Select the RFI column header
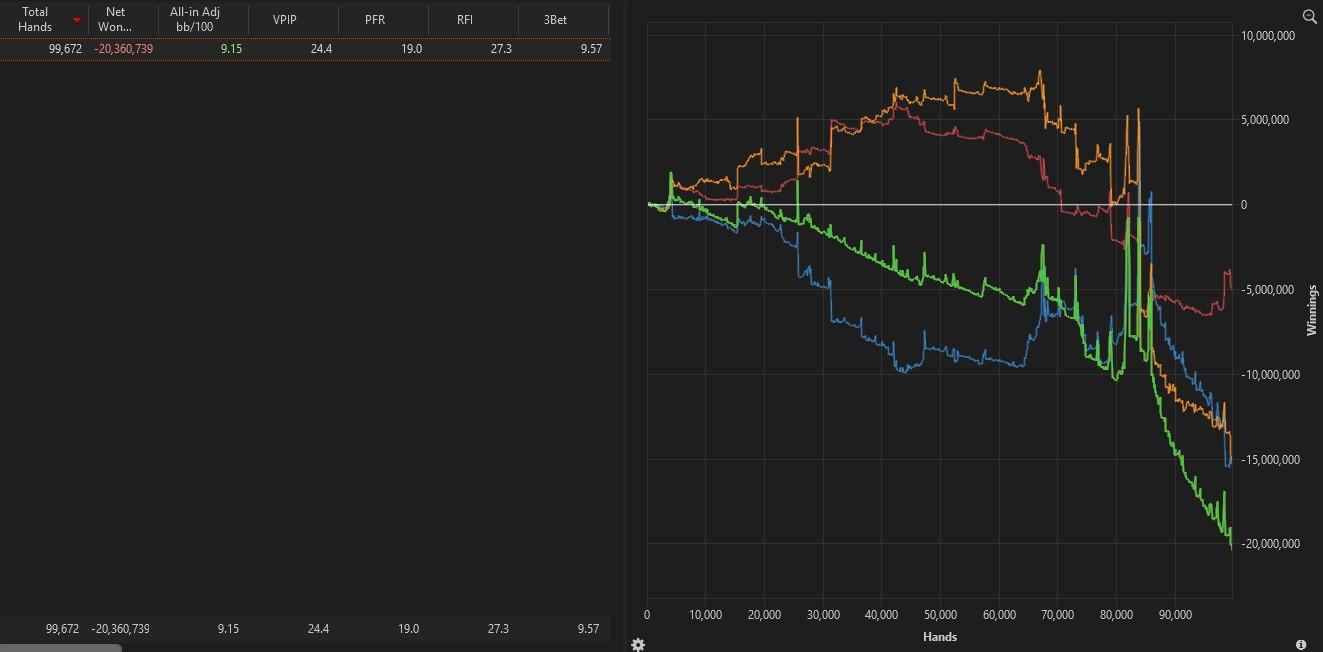The image size is (1323, 652). 465,20
